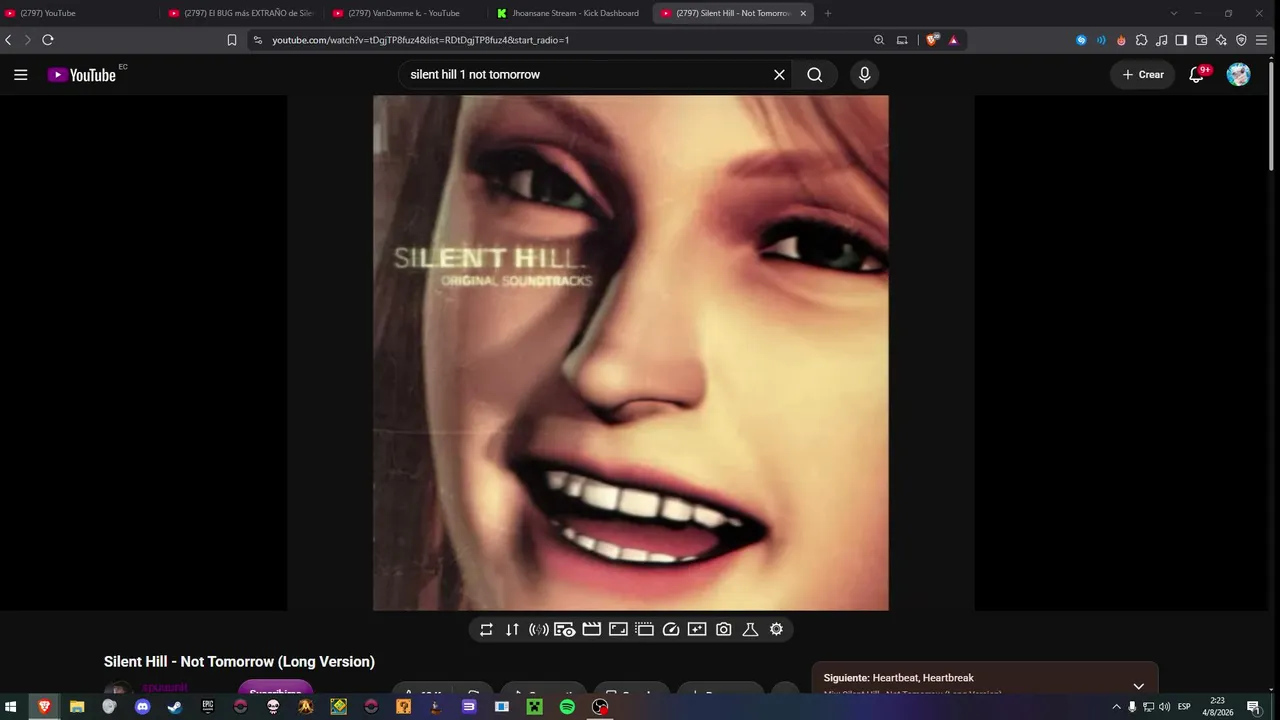
Task: Open Epic Games Launcher from the taskbar
Action: point(208,707)
